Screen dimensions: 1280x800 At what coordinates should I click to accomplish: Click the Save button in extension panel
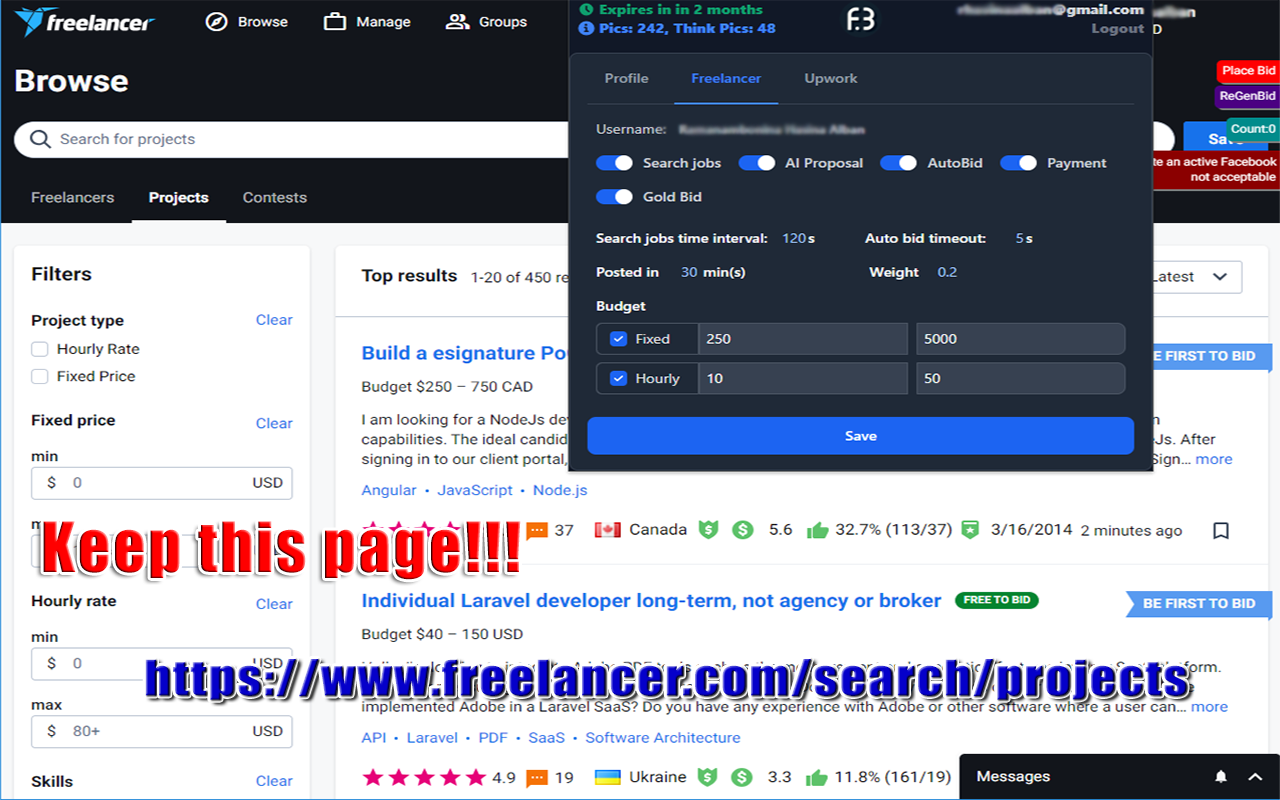pyautogui.click(x=860, y=435)
